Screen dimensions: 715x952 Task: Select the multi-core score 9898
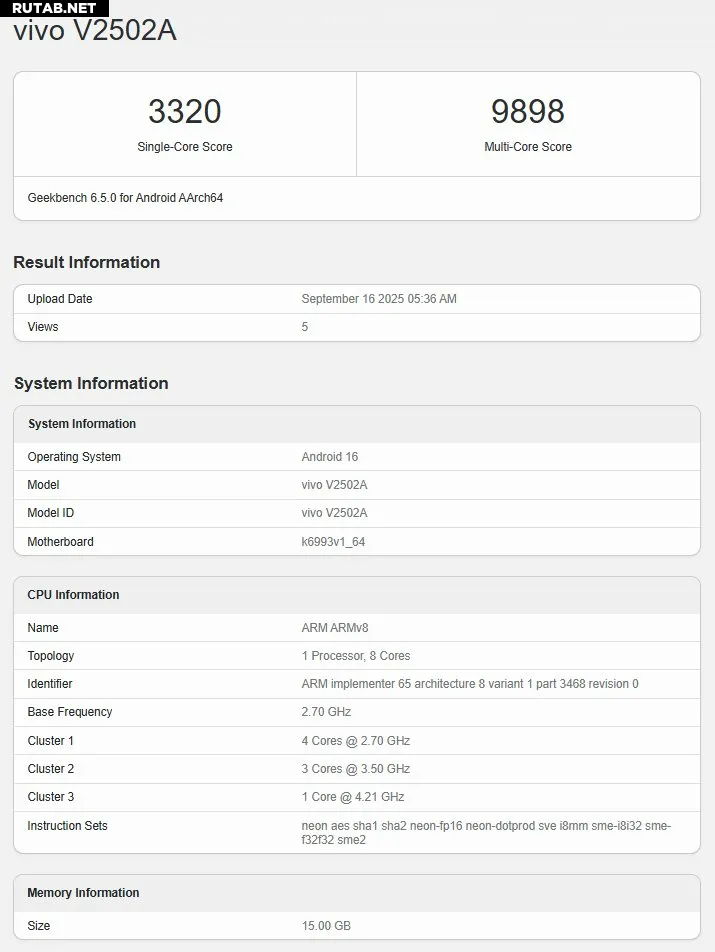tap(527, 111)
